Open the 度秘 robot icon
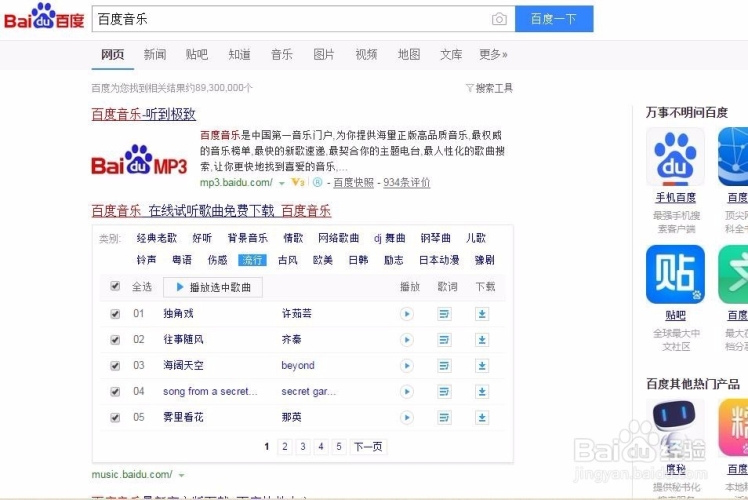 point(675,428)
